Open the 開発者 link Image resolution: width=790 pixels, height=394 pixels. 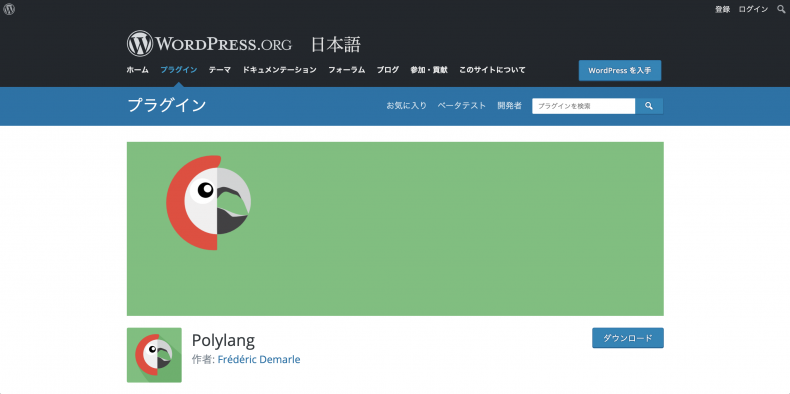(509, 106)
